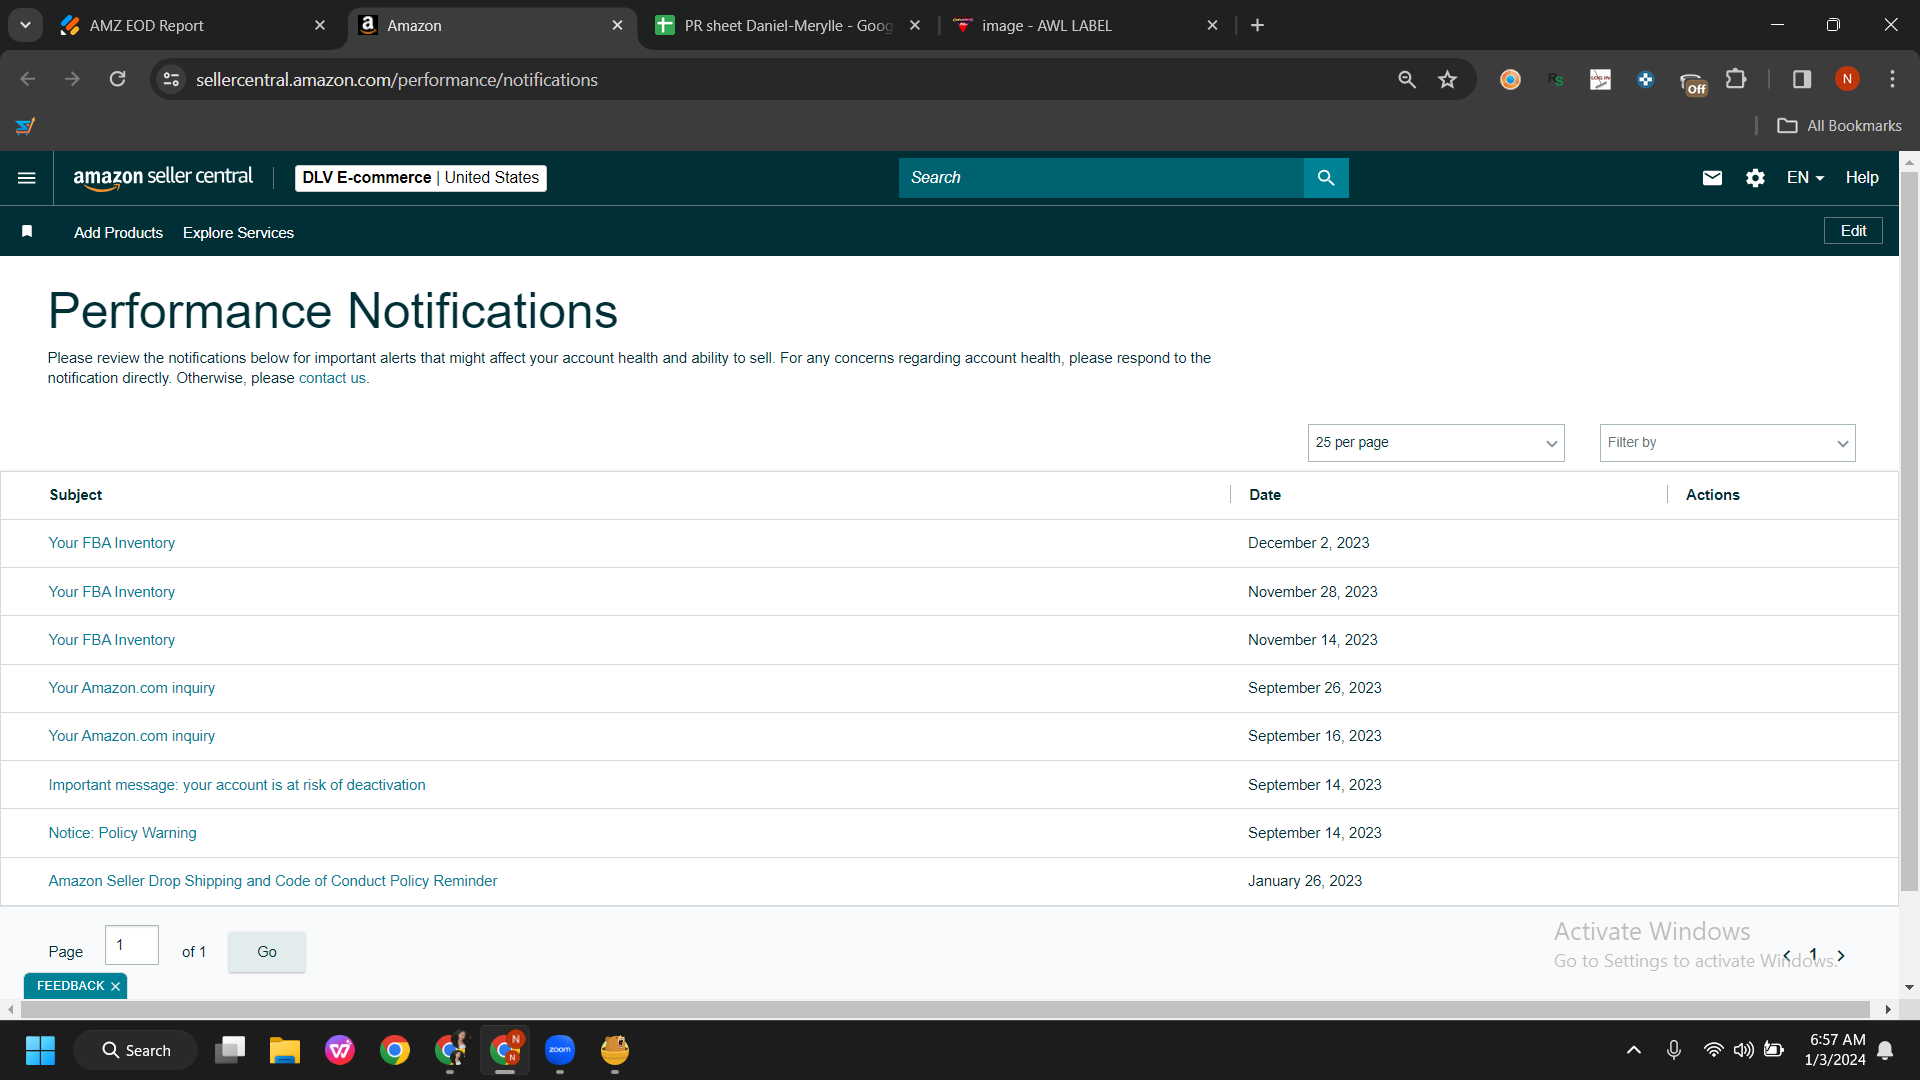Viewport: 1920px width, 1080px height.
Task: Click the browser back arrow
Action: click(28, 79)
